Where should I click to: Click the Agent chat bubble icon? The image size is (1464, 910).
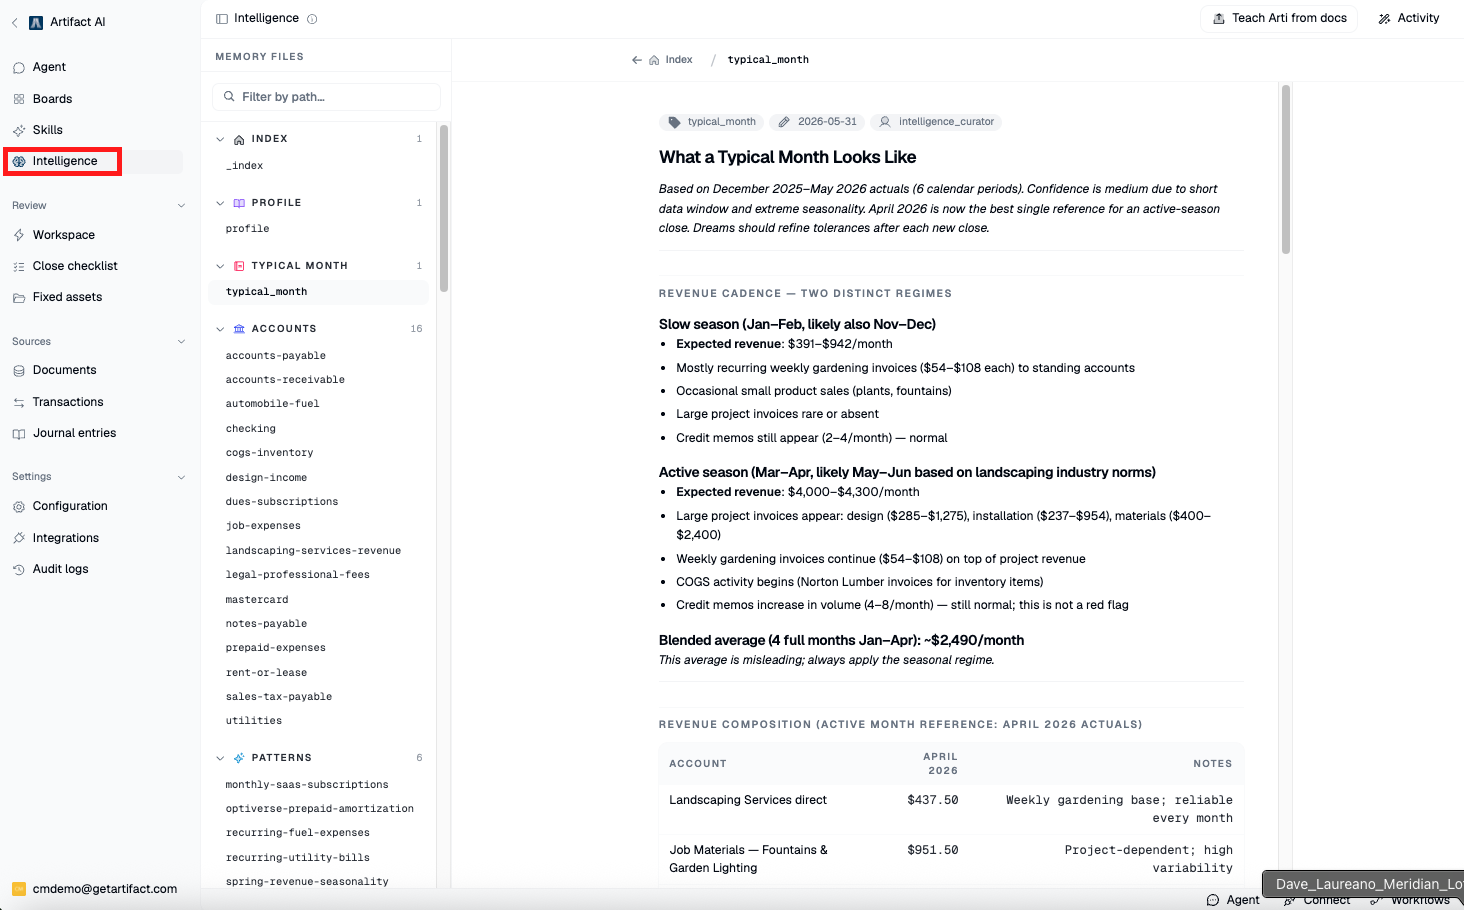tap(19, 67)
